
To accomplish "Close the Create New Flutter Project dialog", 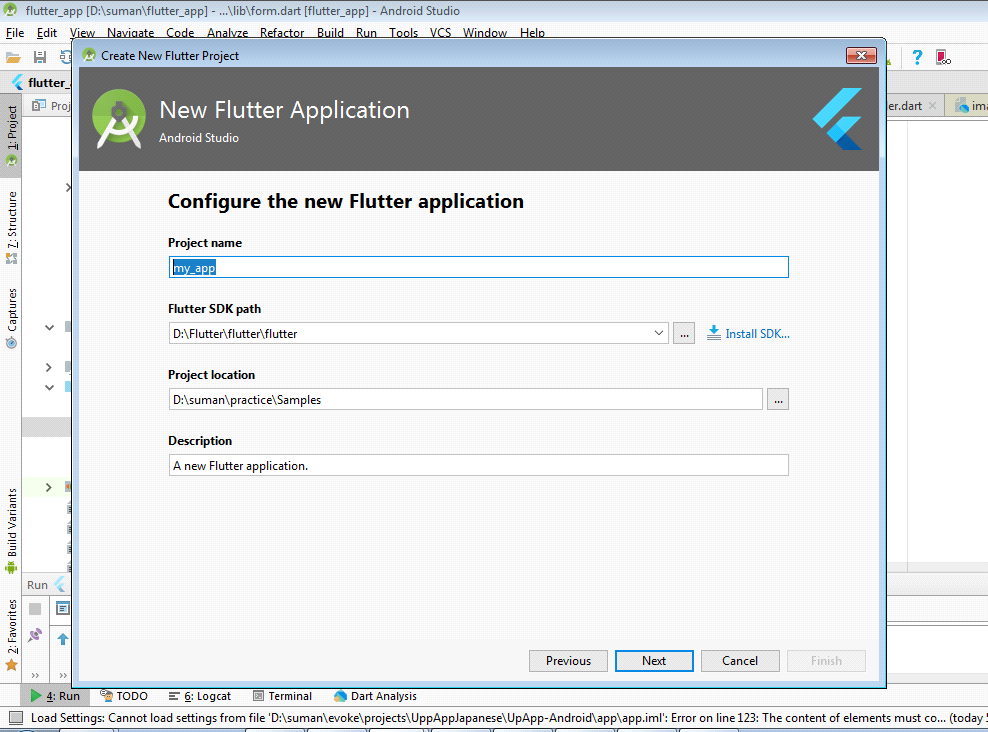I will tap(861, 55).
